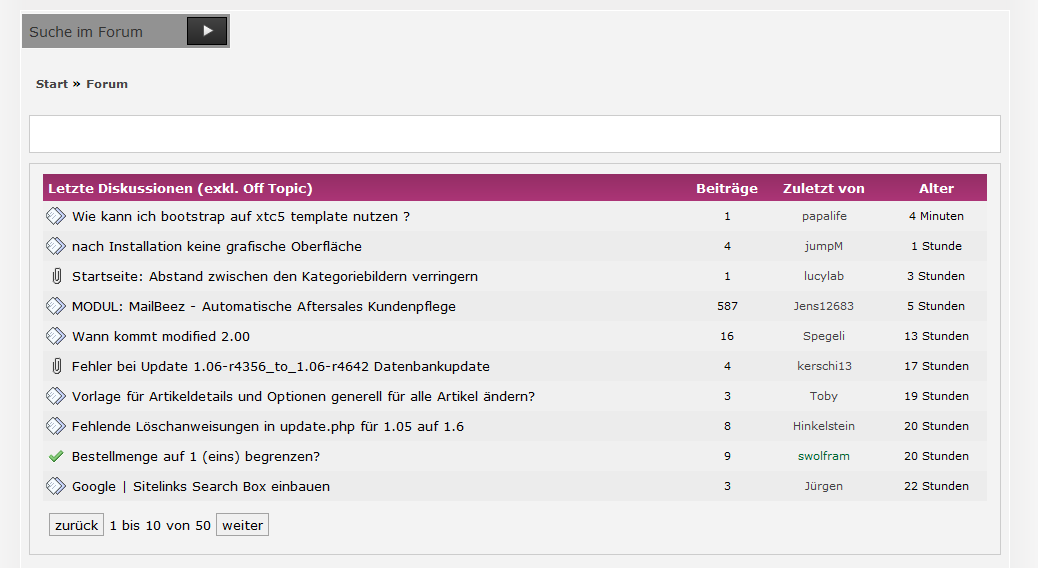Click topic icon beside MailBeez thread

coord(56,306)
